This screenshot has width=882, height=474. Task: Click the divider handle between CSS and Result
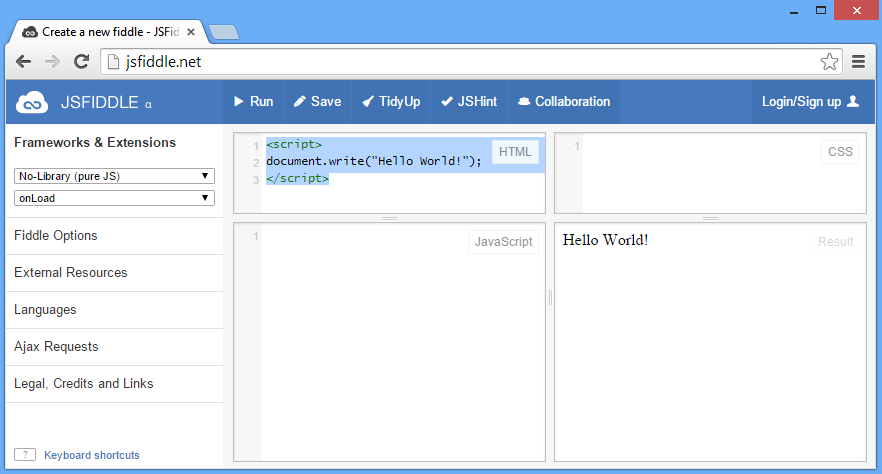click(710, 218)
